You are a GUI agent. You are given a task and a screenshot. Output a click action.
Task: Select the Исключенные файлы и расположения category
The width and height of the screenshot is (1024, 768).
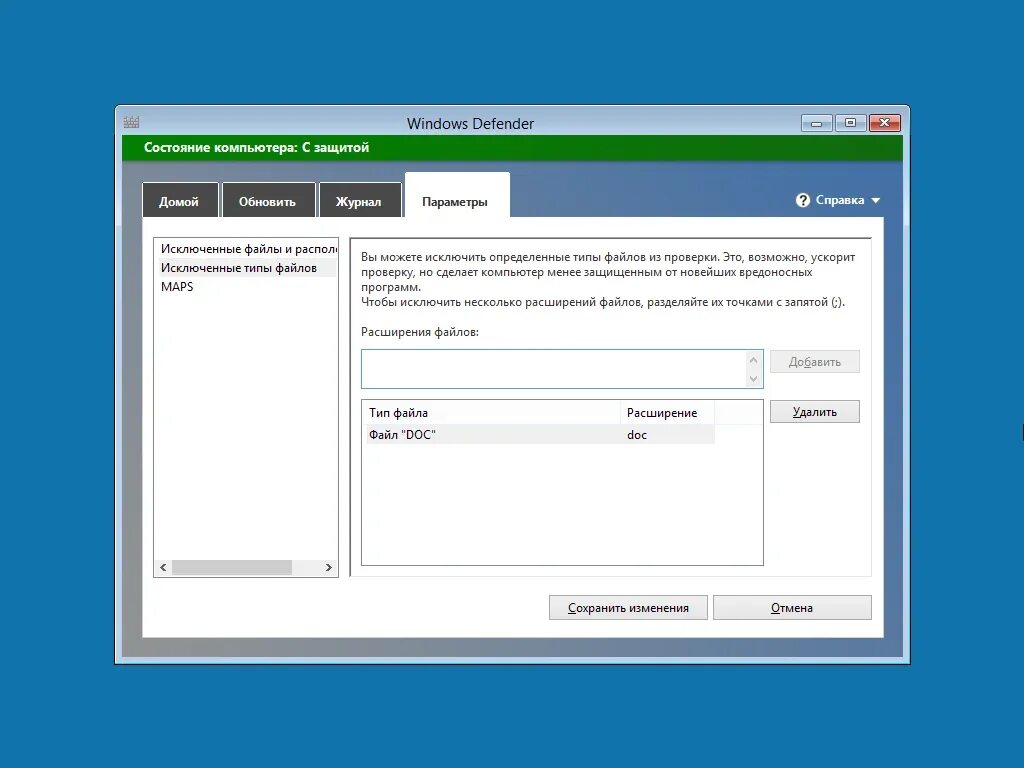point(240,247)
